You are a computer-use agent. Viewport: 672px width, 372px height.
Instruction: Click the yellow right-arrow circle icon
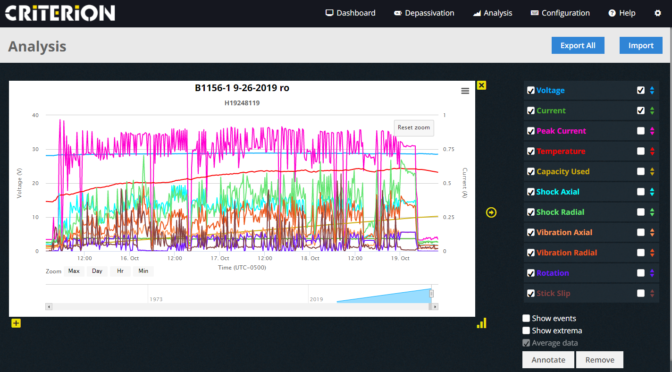pyautogui.click(x=491, y=212)
